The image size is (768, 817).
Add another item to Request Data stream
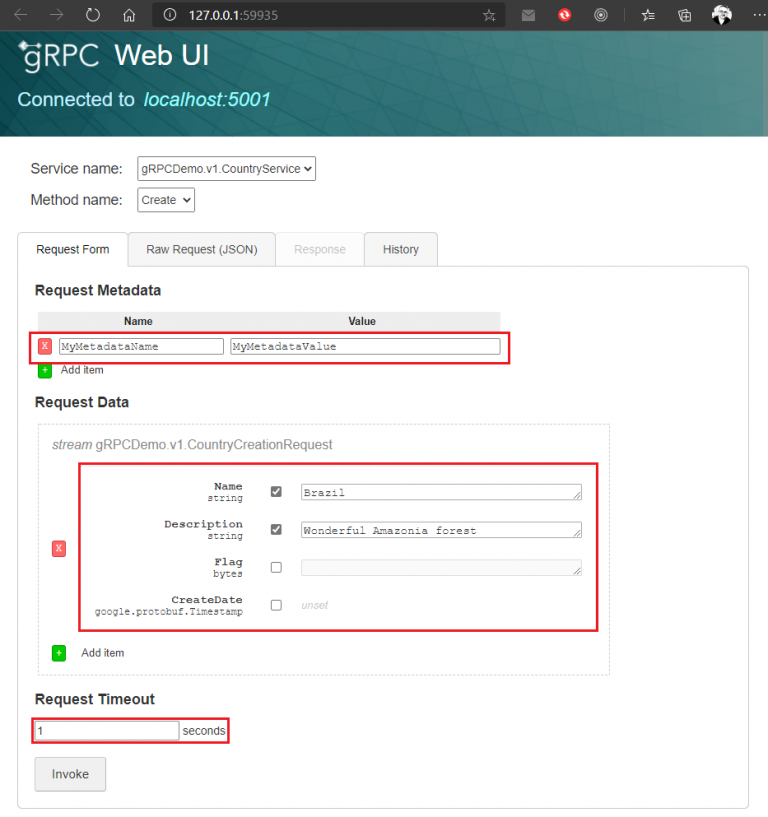tap(59, 653)
